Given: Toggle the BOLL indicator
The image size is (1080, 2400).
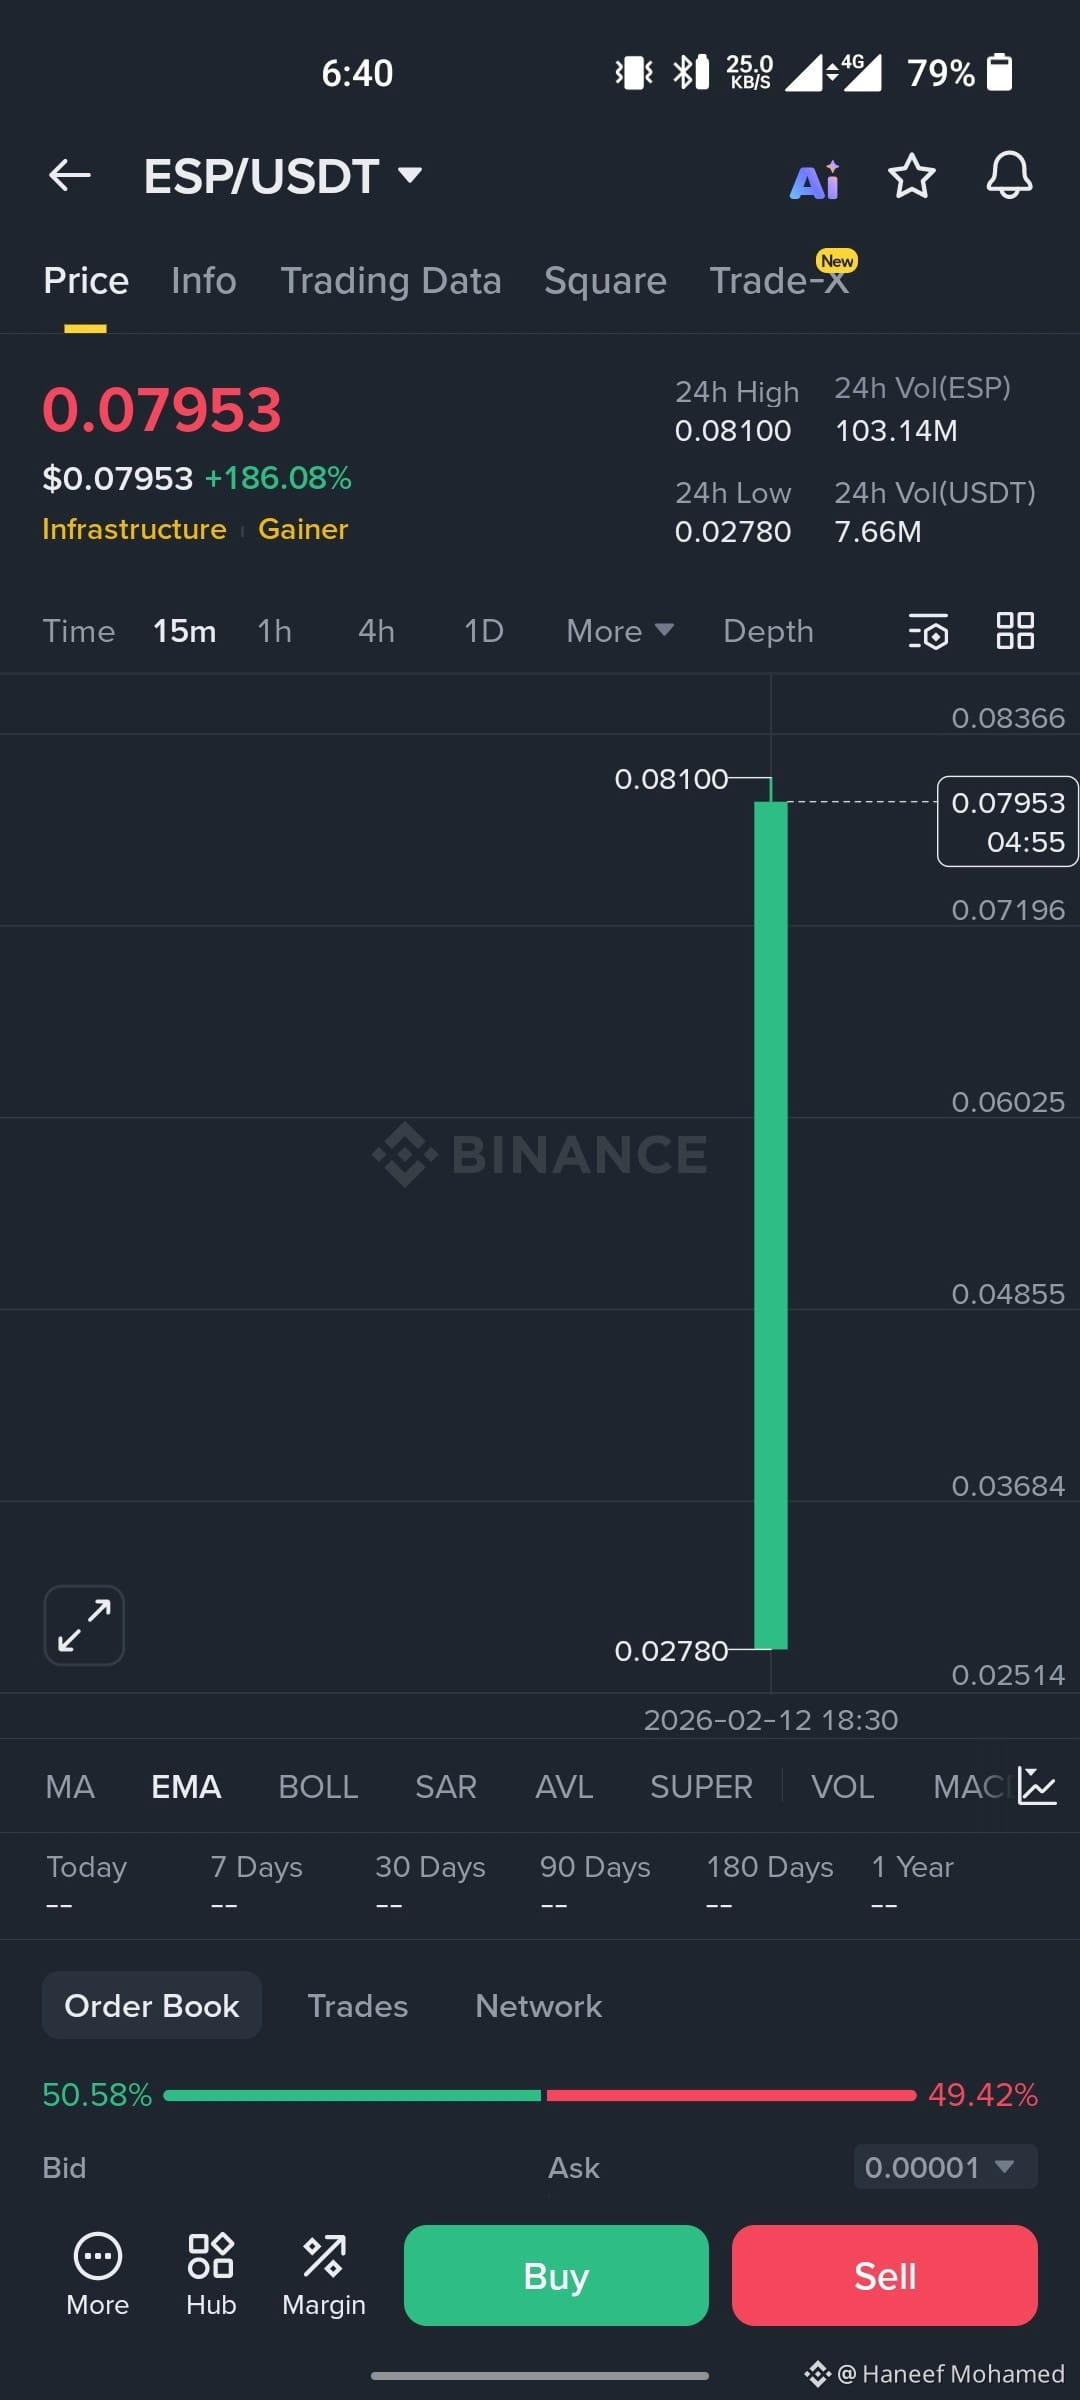Looking at the screenshot, I should click(x=318, y=1786).
